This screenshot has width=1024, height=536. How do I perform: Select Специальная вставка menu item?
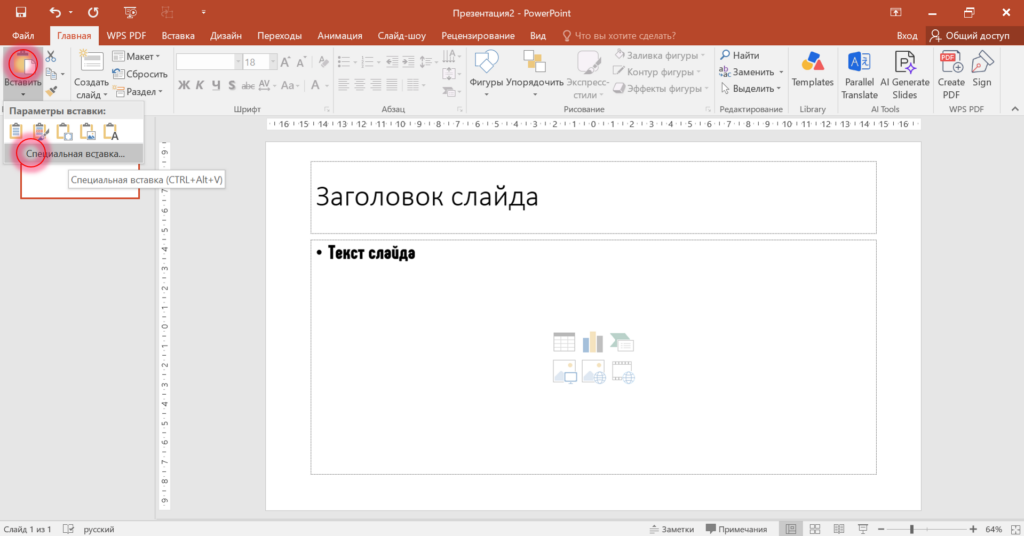(x=74, y=153)
